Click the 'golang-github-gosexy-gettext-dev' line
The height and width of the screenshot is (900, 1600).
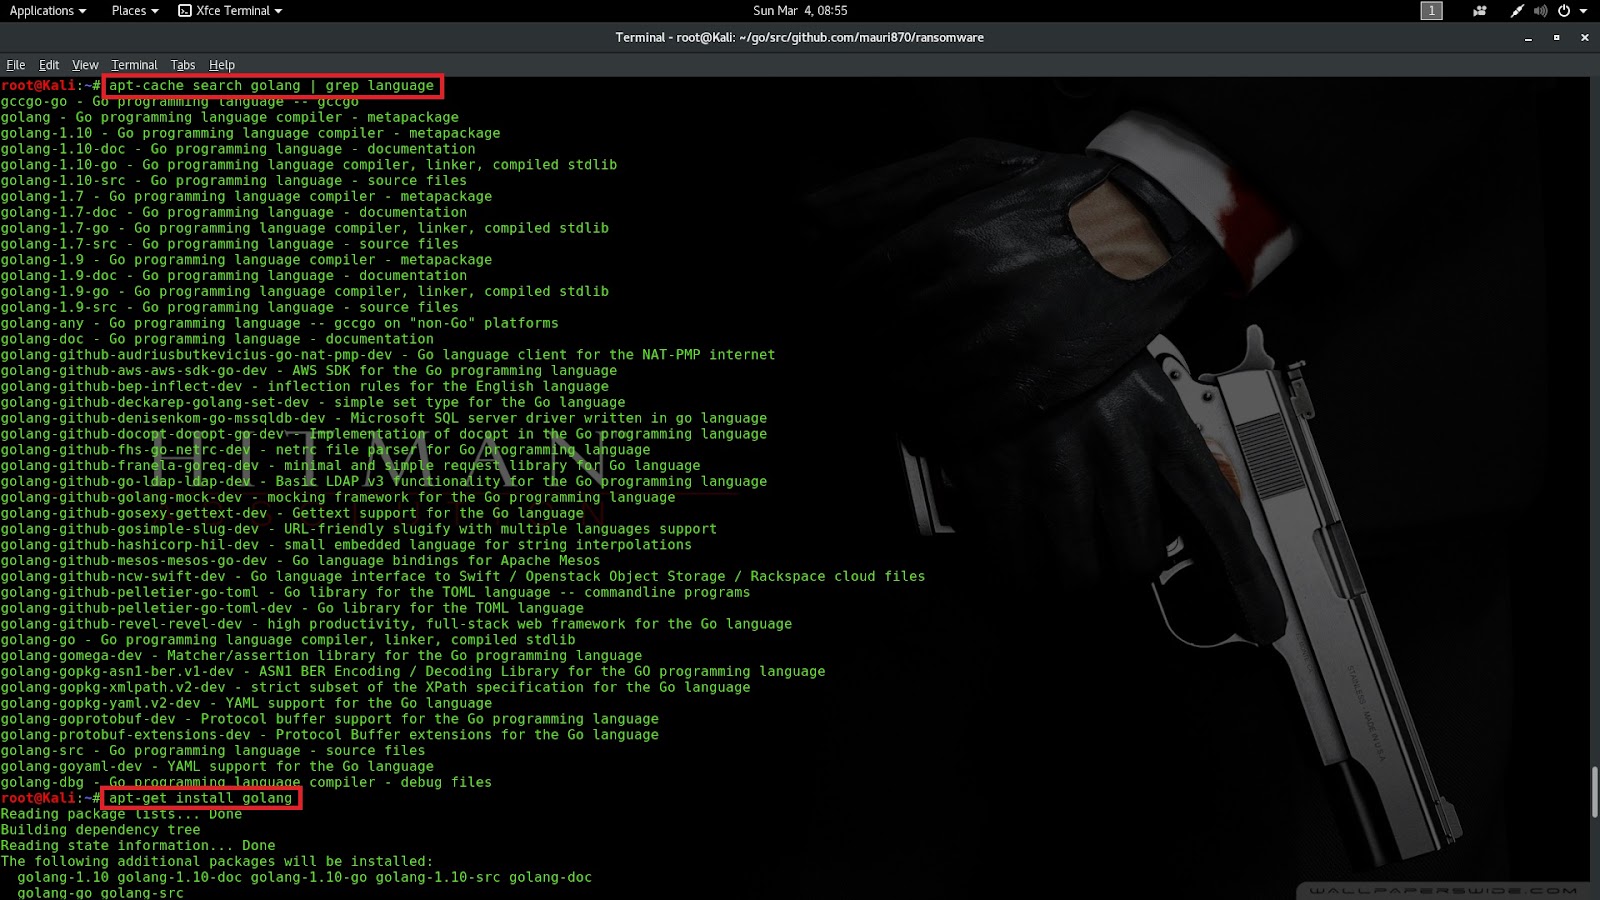[x=292, y=514]
